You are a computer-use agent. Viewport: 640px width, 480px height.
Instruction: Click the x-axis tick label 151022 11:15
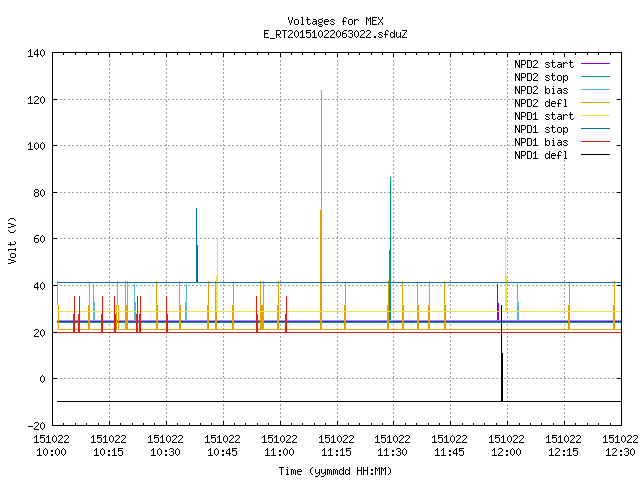336,446
